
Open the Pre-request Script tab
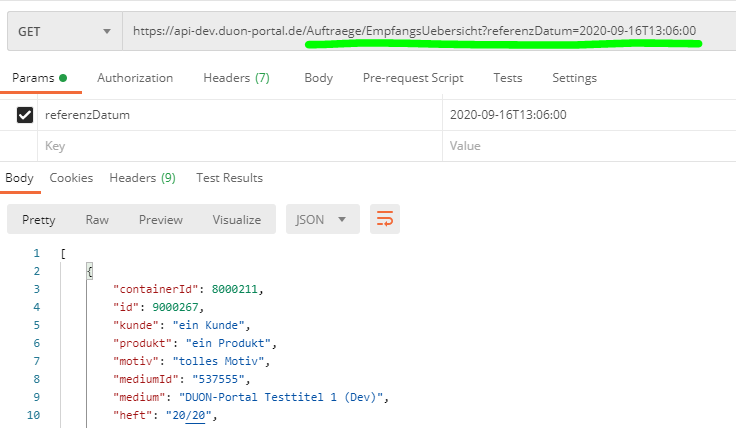413,78
